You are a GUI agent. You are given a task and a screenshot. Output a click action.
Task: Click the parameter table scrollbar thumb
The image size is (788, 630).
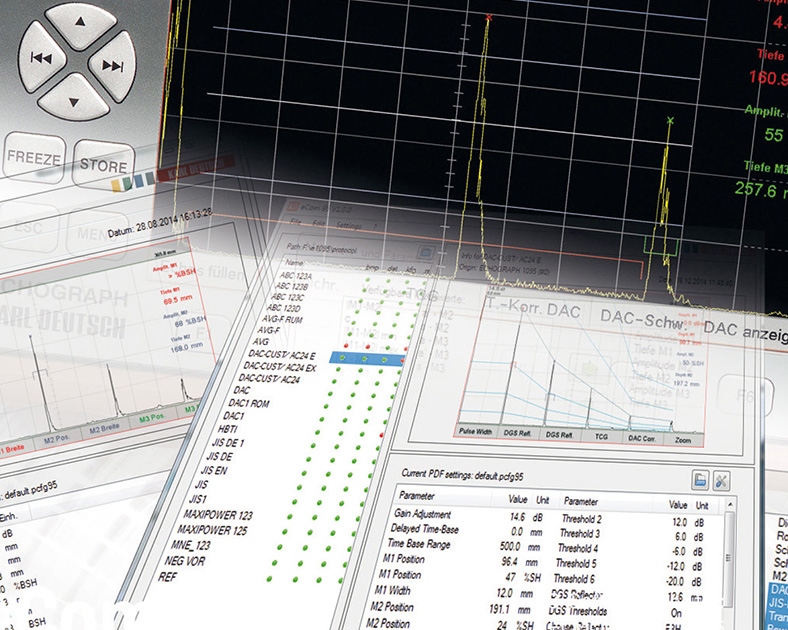pyautogui.click(x=729, y=559)
